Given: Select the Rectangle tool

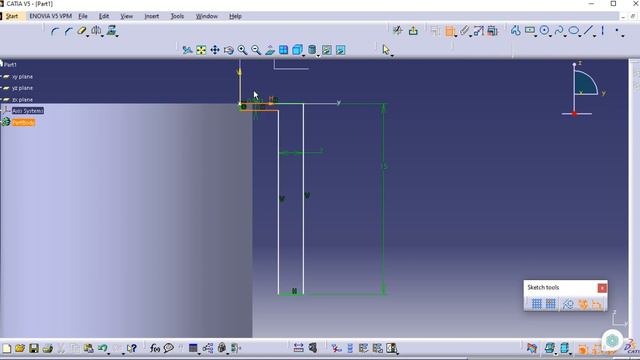Looking at the screenshot, I should coord(530,30).
